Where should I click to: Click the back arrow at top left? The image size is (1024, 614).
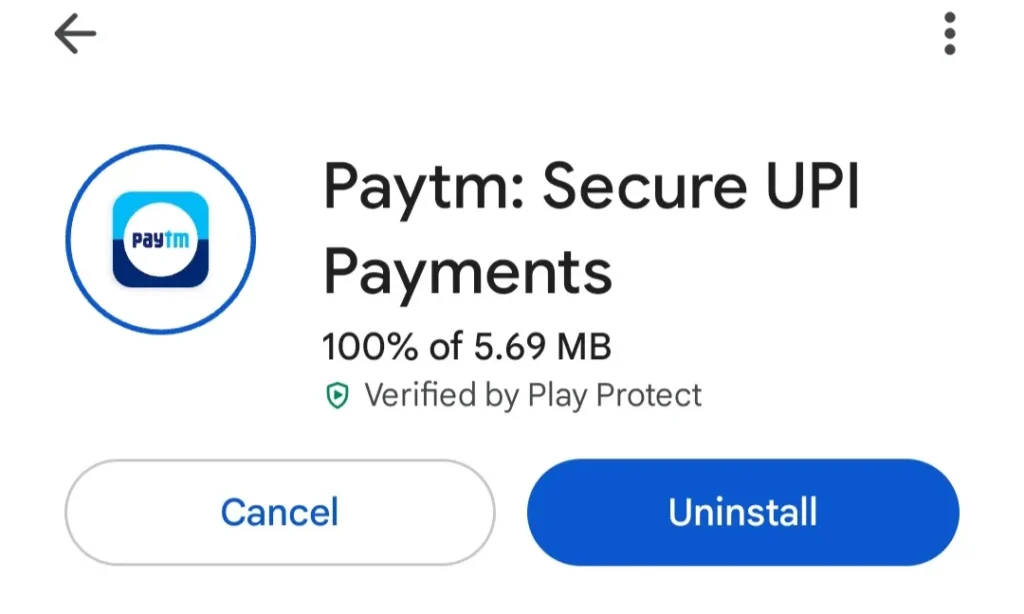pos(73,33)
